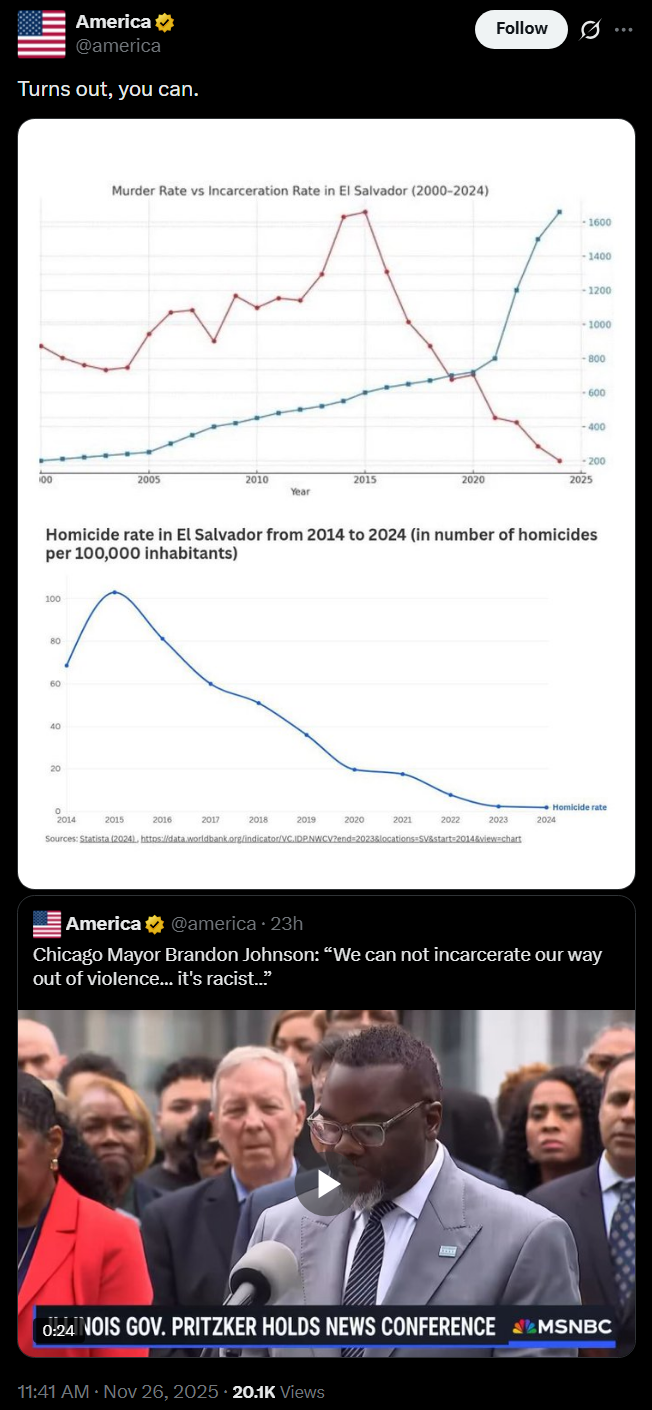This screenshot has height=1410, width=652.
Task: Click the homicide rate 2014 to 2024 chart
Action: click(x=326, y=690)
